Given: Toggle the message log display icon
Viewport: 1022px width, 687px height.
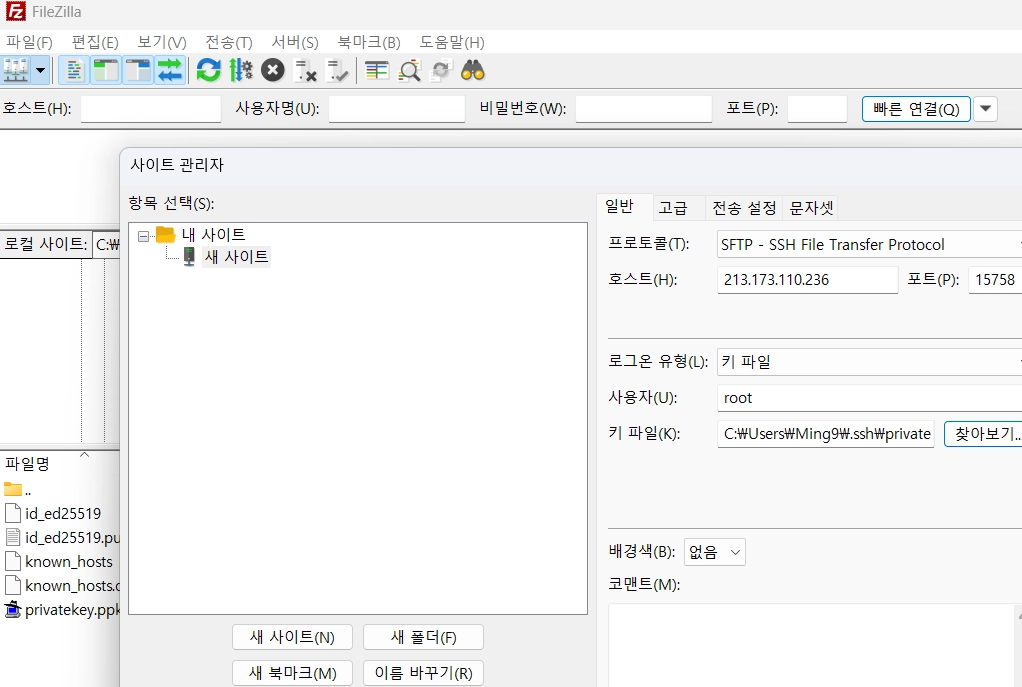Looking at the screenshot, I should [x=74, y=70].
